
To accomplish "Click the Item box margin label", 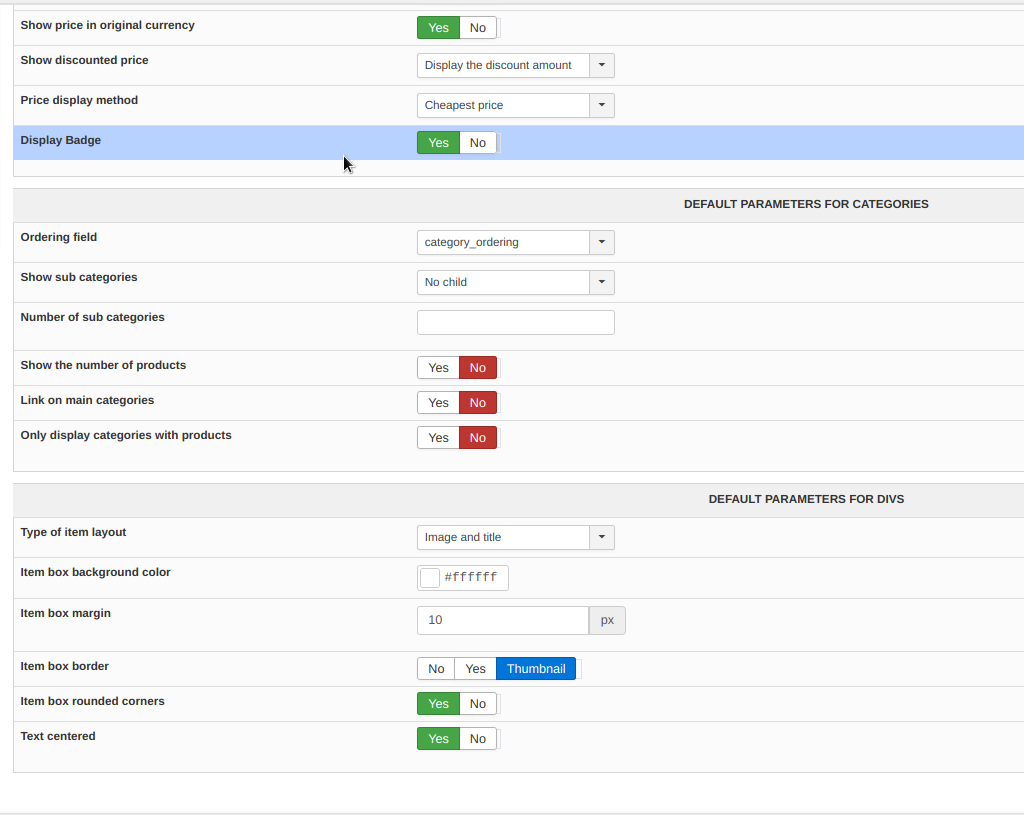I will tap(65, 613).
